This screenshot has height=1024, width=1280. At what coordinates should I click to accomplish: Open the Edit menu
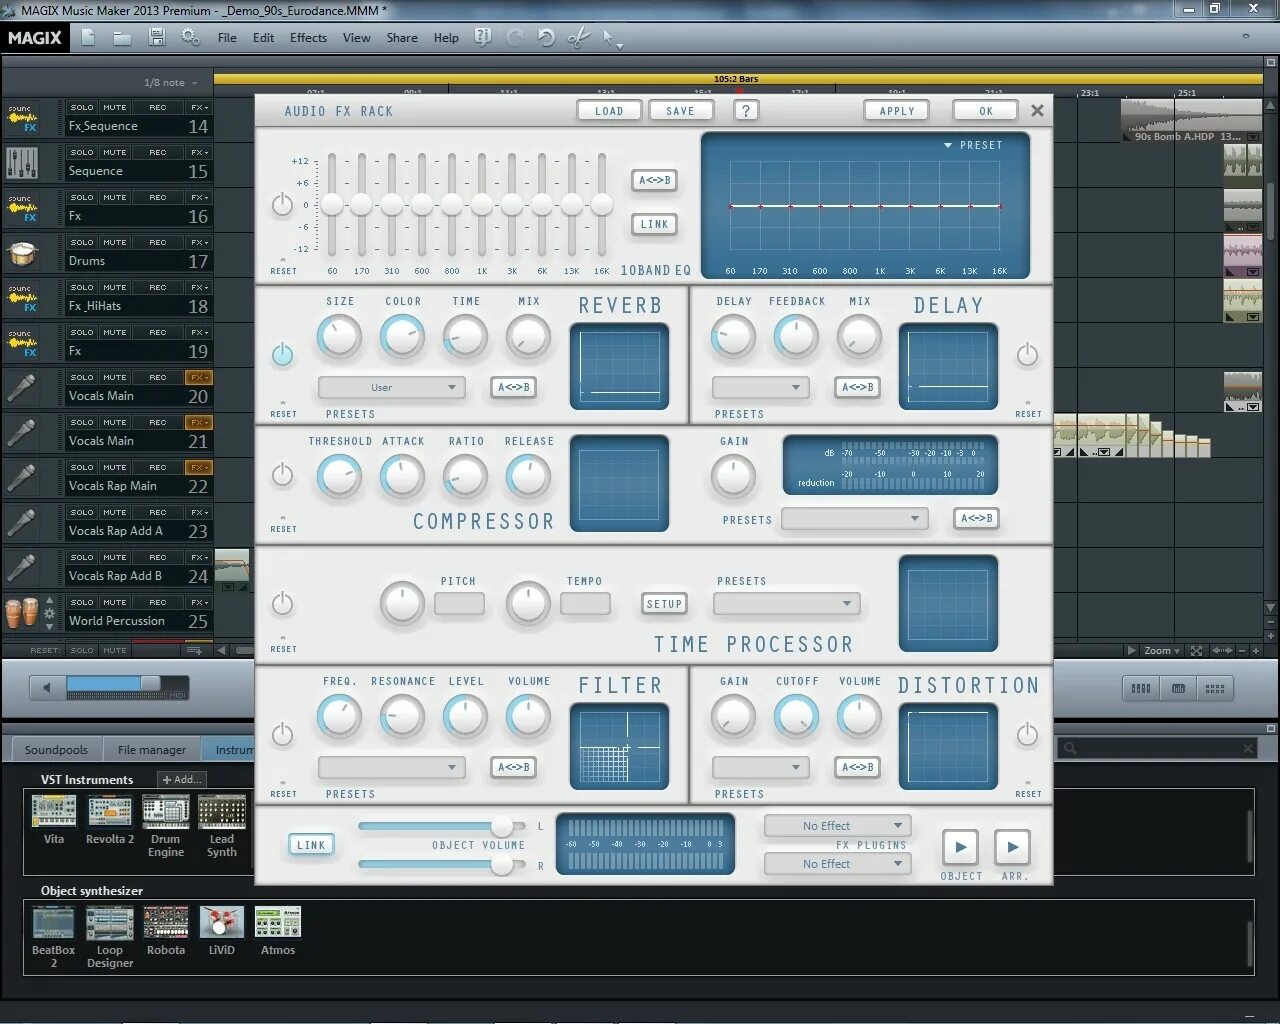point(263,38)
